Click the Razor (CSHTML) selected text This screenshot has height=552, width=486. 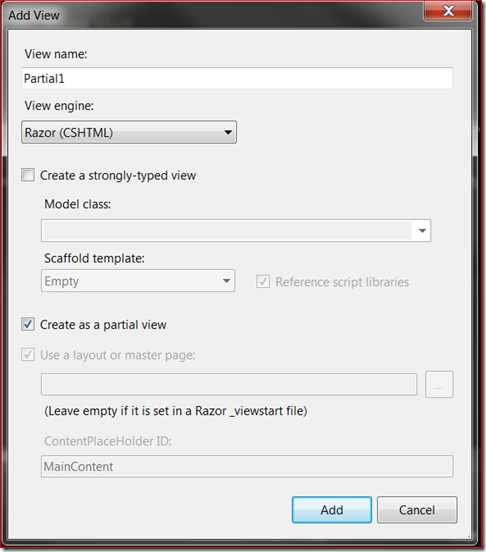pyautogui.click(x=69, y=133)
